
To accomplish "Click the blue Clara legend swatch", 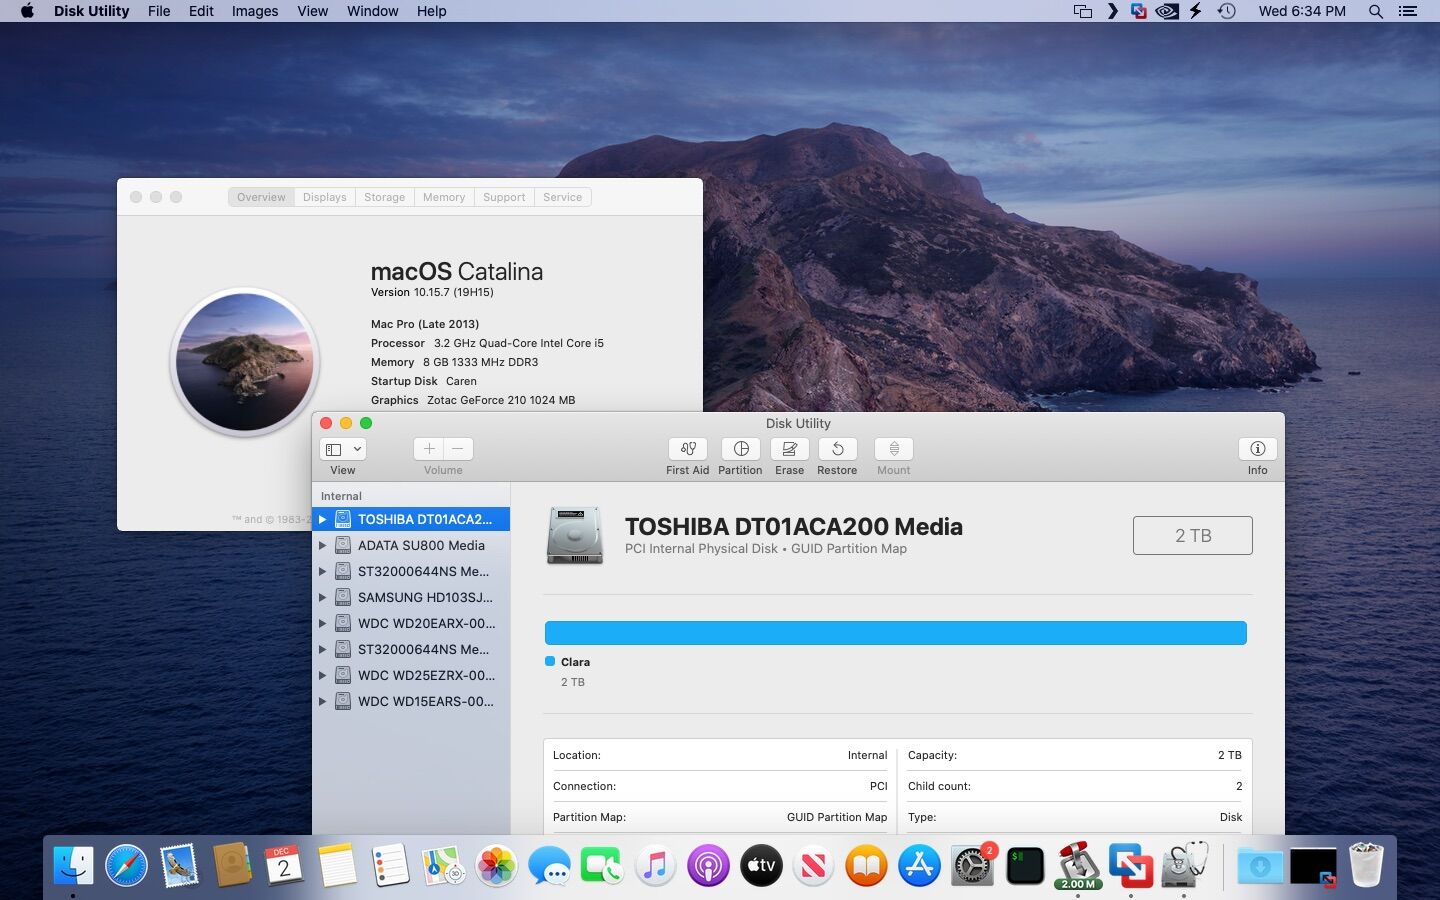I will 550,661.
